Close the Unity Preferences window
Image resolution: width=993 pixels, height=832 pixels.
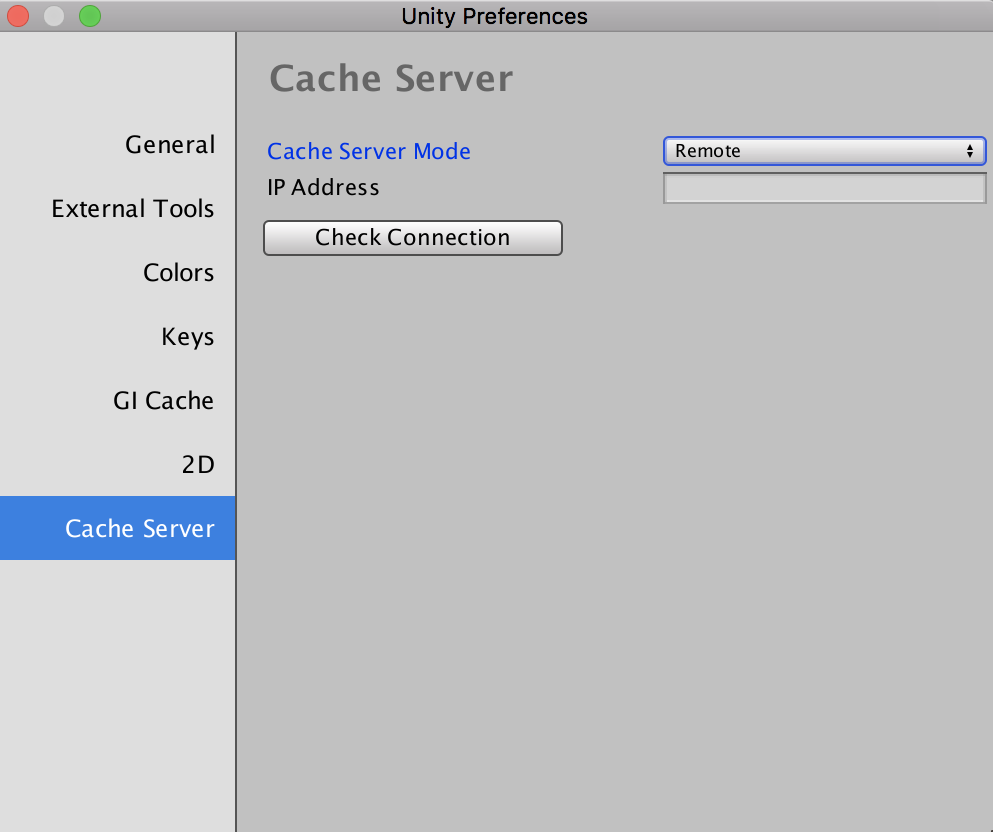[x=18, y=16]
